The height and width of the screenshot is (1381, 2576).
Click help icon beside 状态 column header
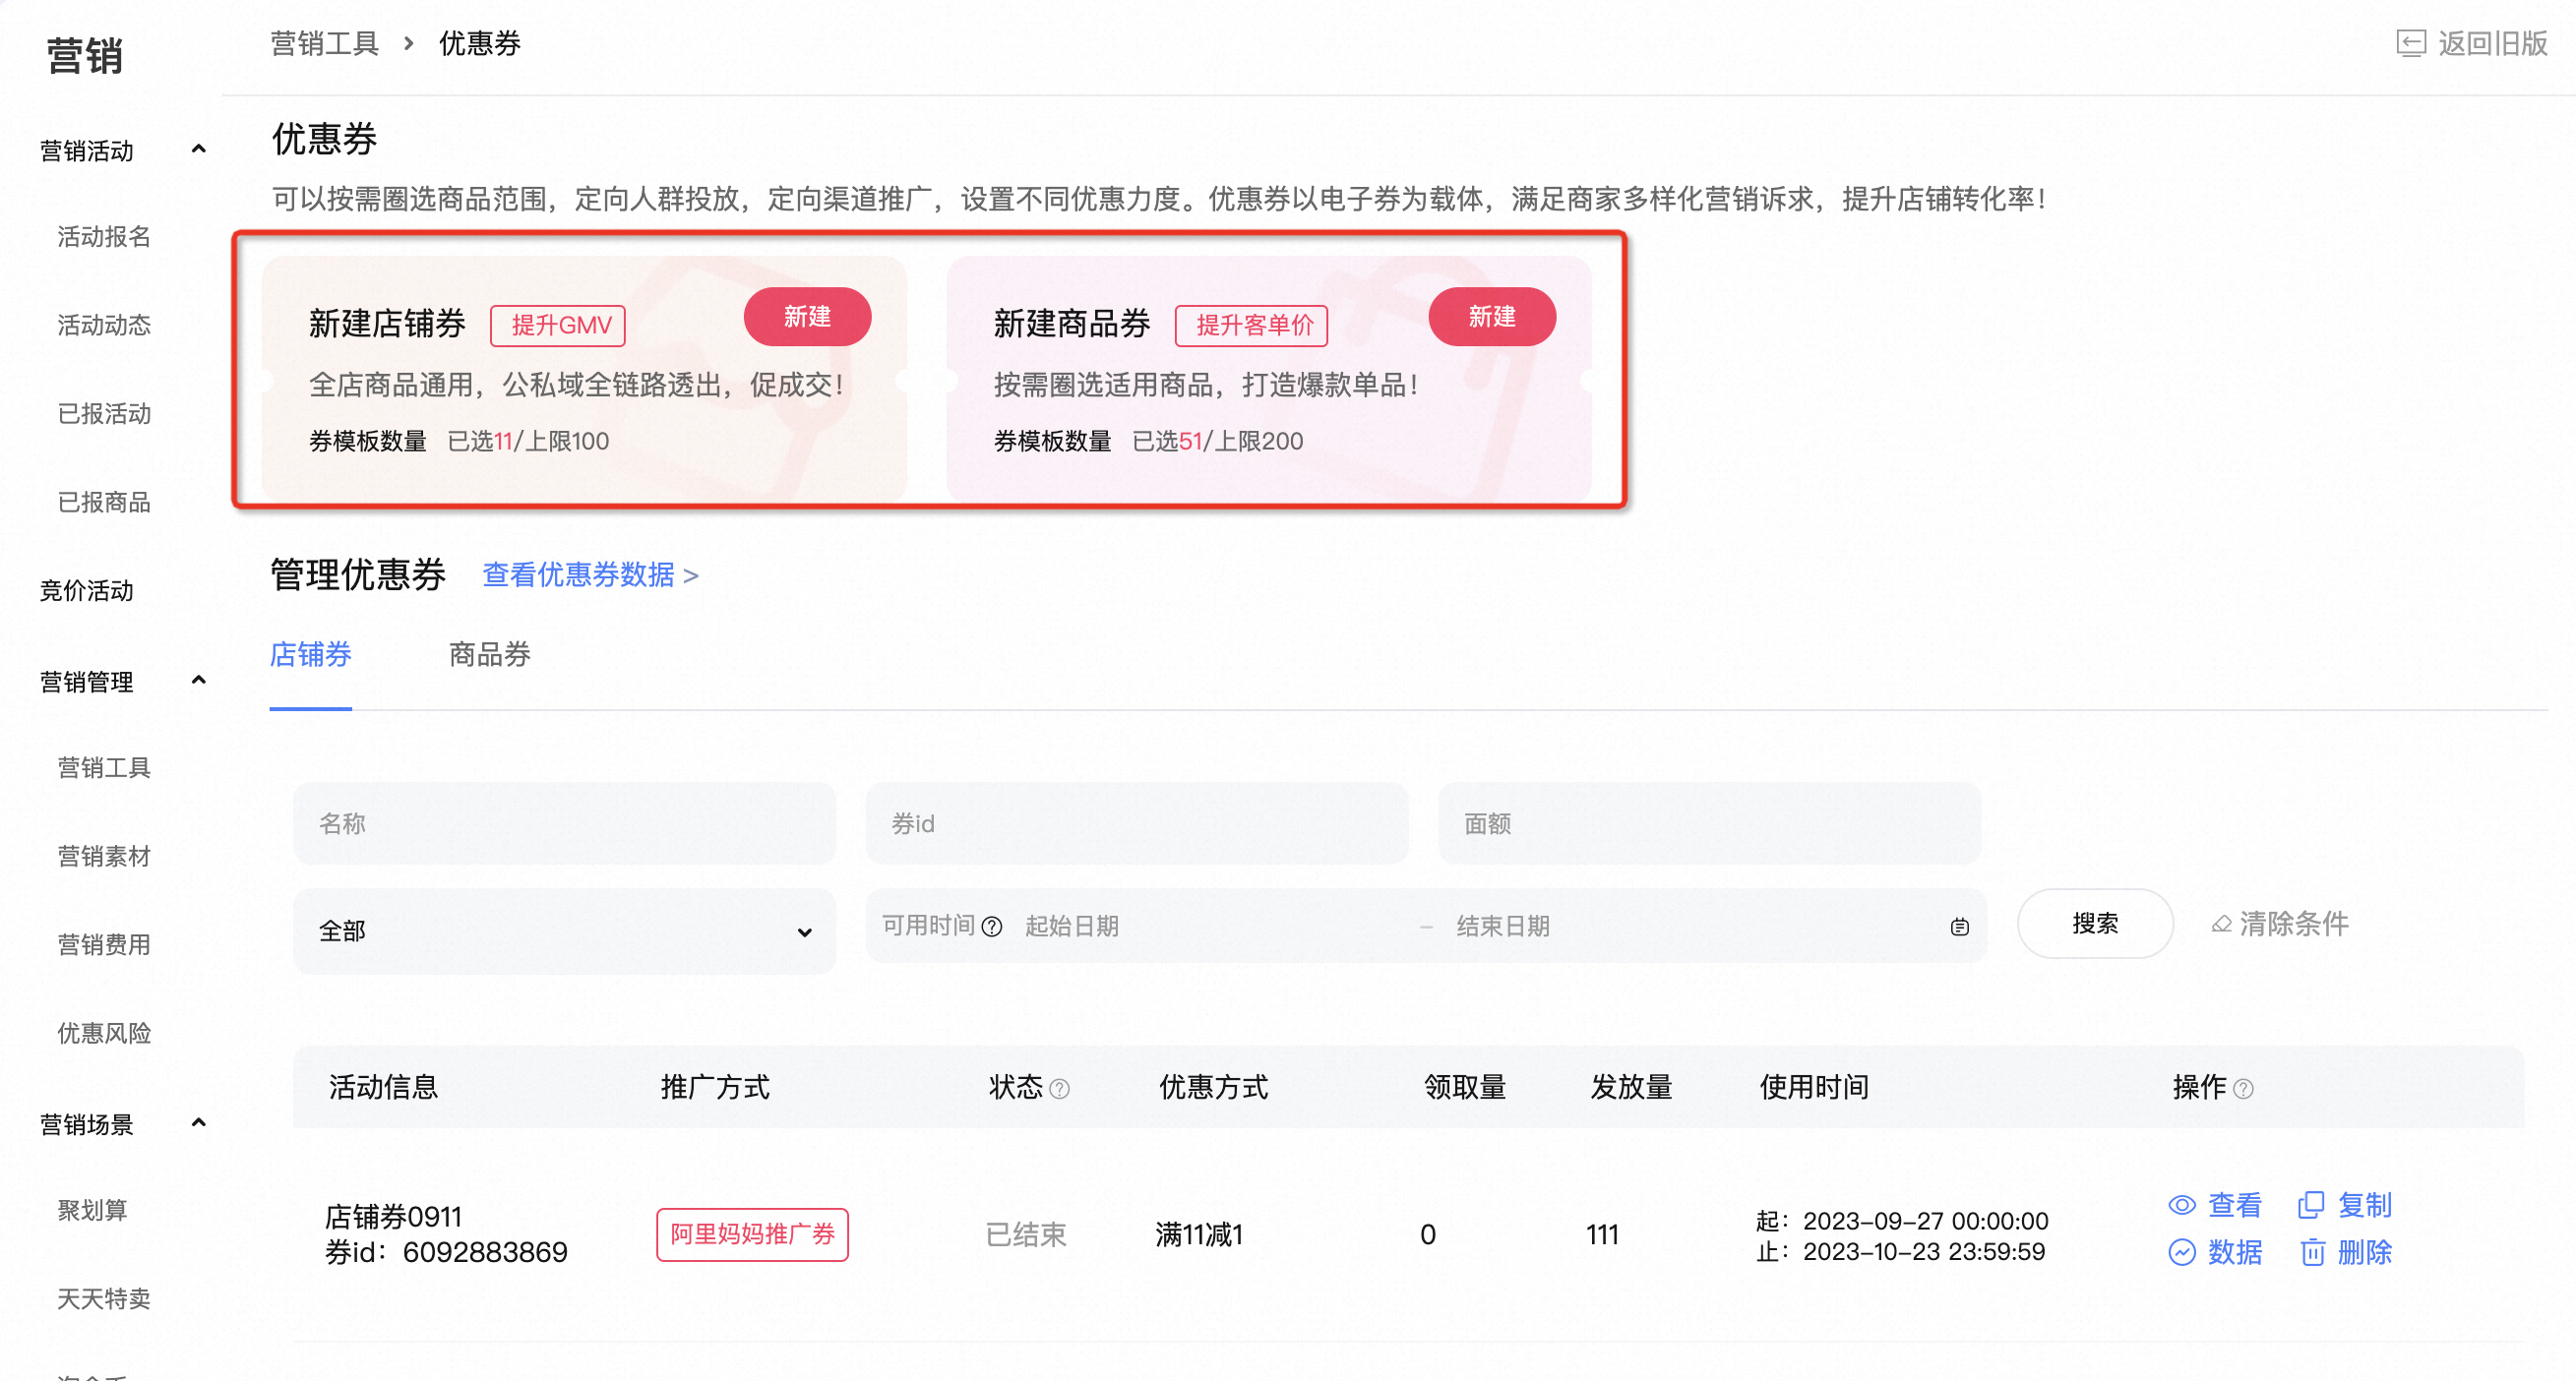(1059, 1089)
